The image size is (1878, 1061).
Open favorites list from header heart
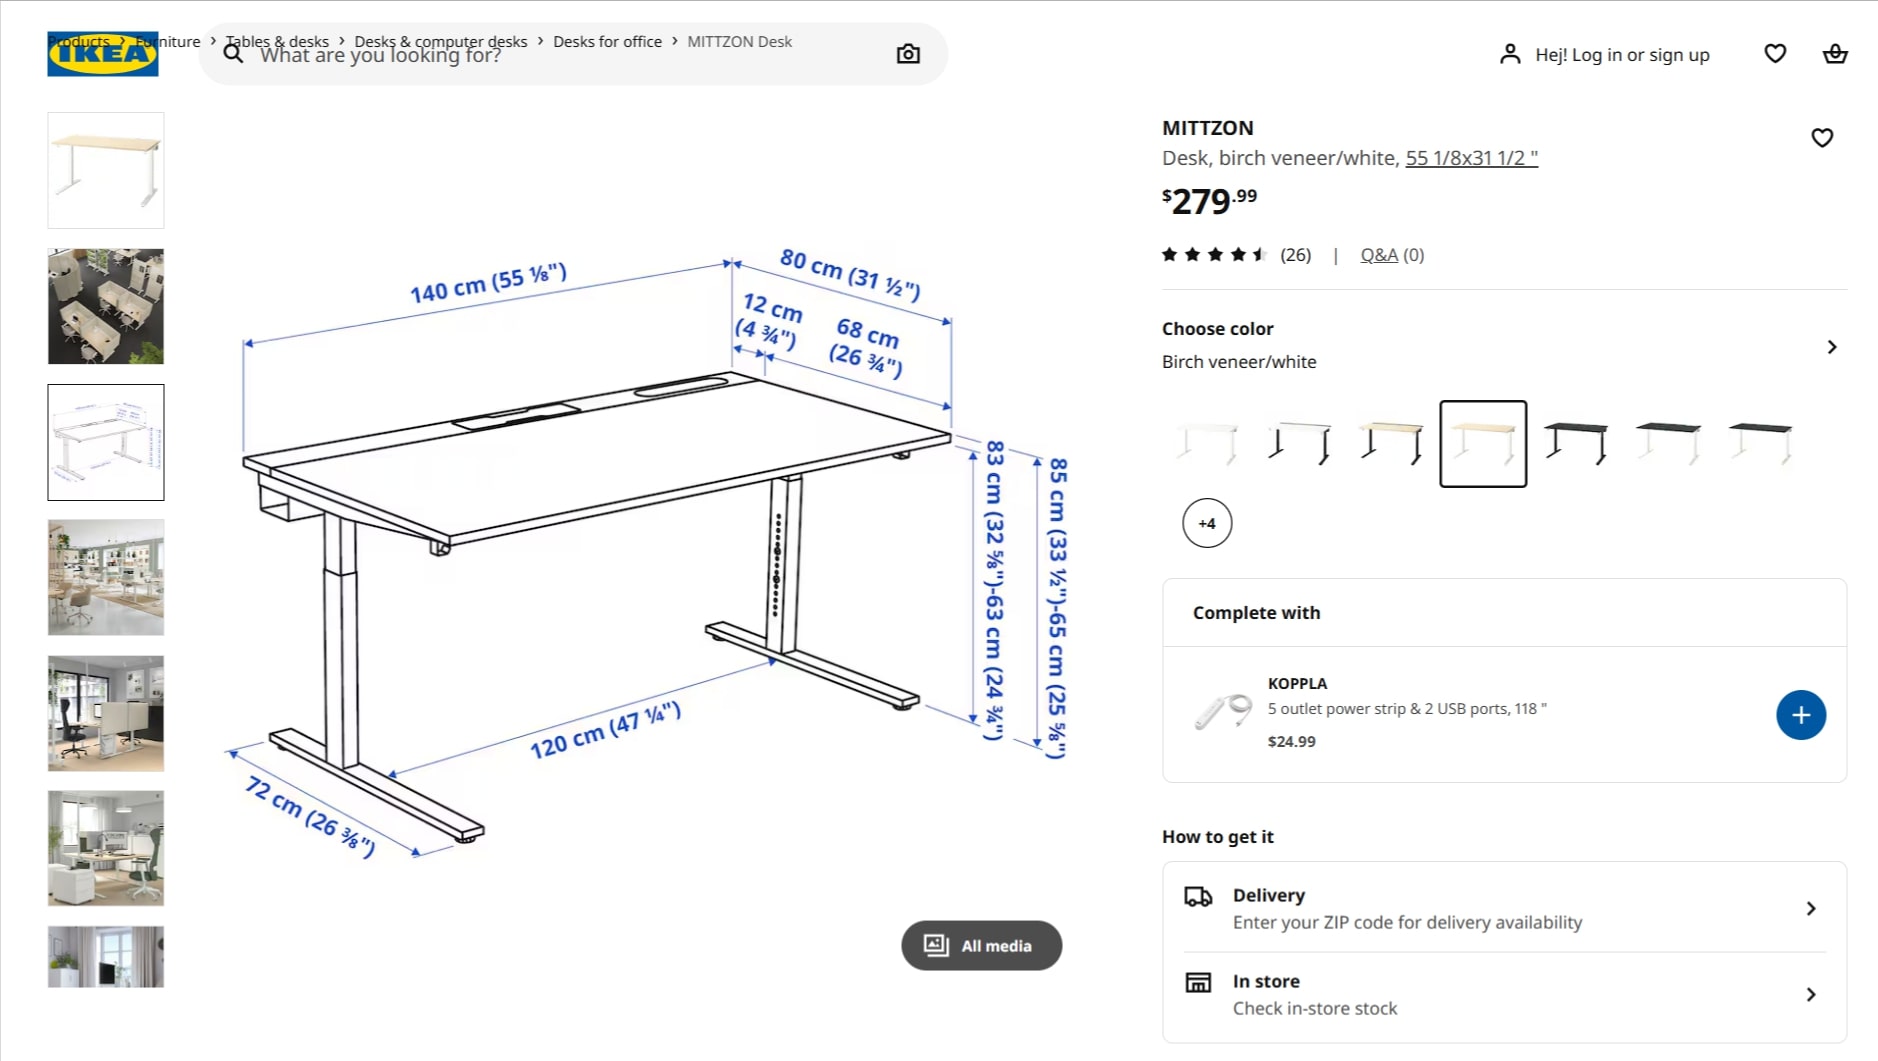pyautogui.click(x=1775, y=54)
